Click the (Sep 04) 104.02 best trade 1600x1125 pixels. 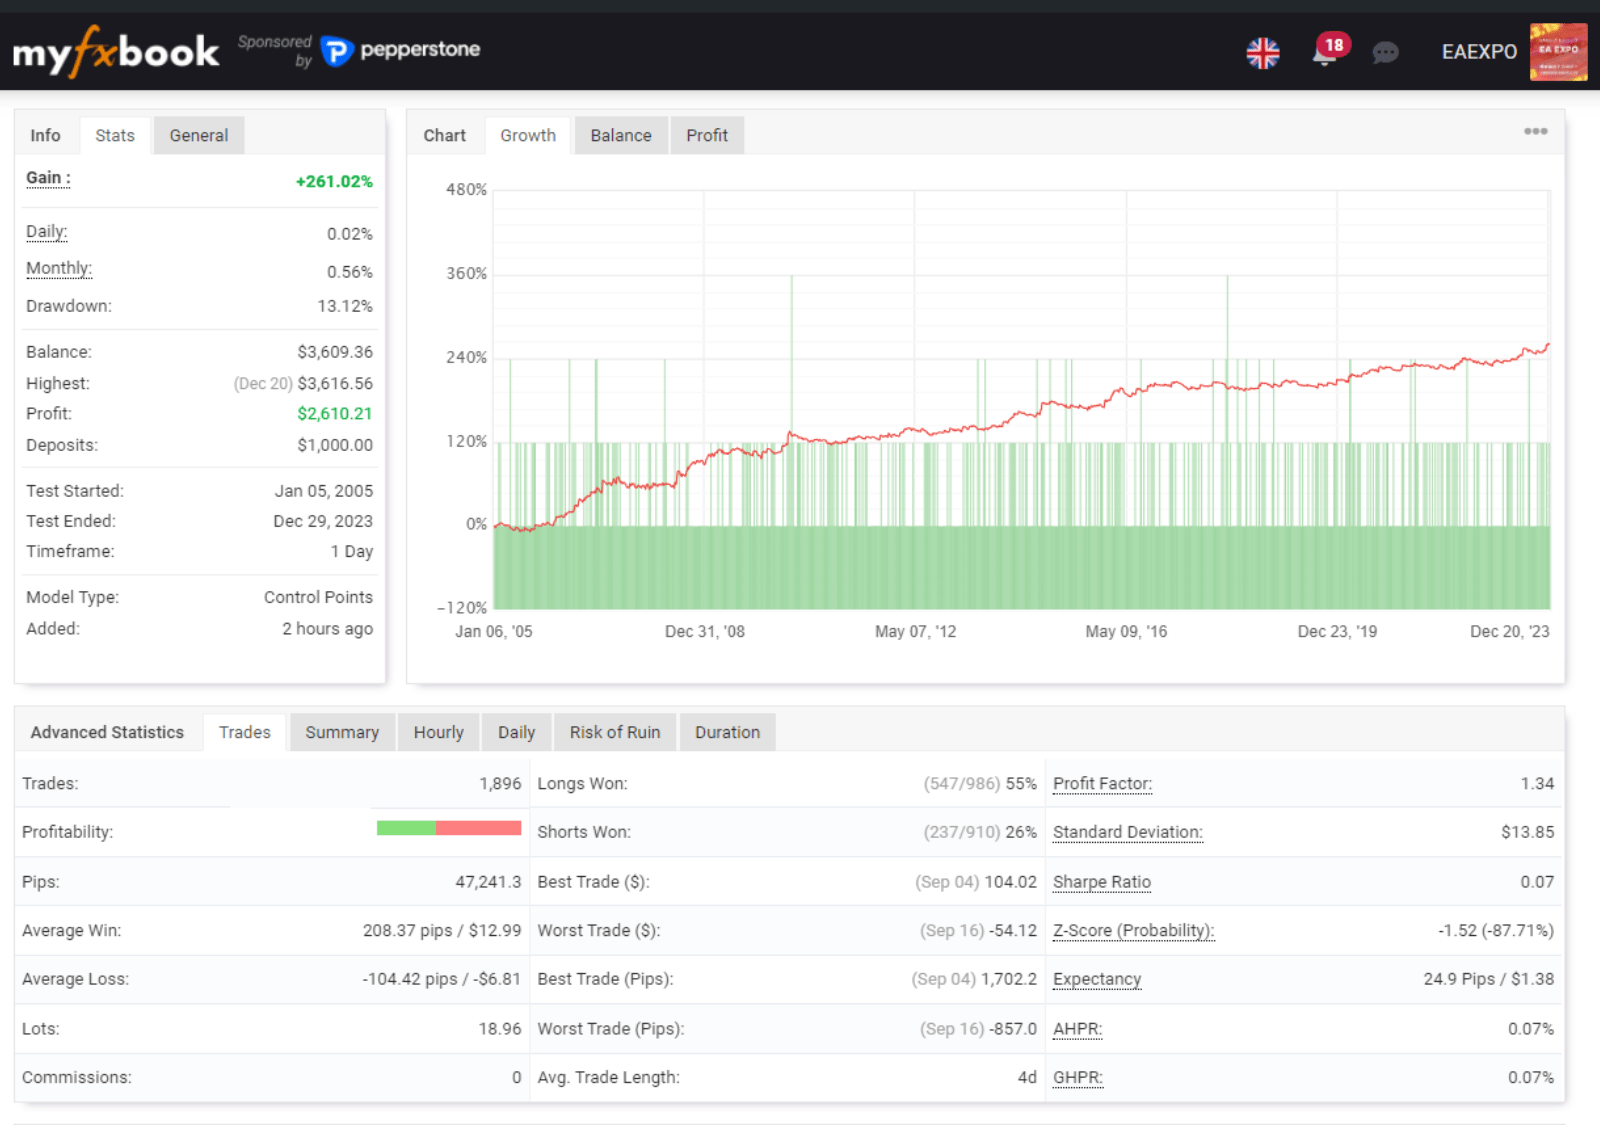click(x=976, y=882)
